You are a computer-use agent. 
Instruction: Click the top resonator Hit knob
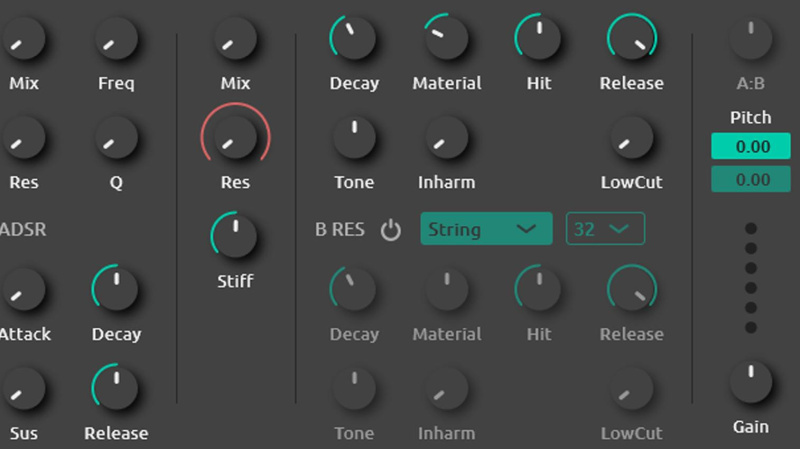click(x=539, y=38)
